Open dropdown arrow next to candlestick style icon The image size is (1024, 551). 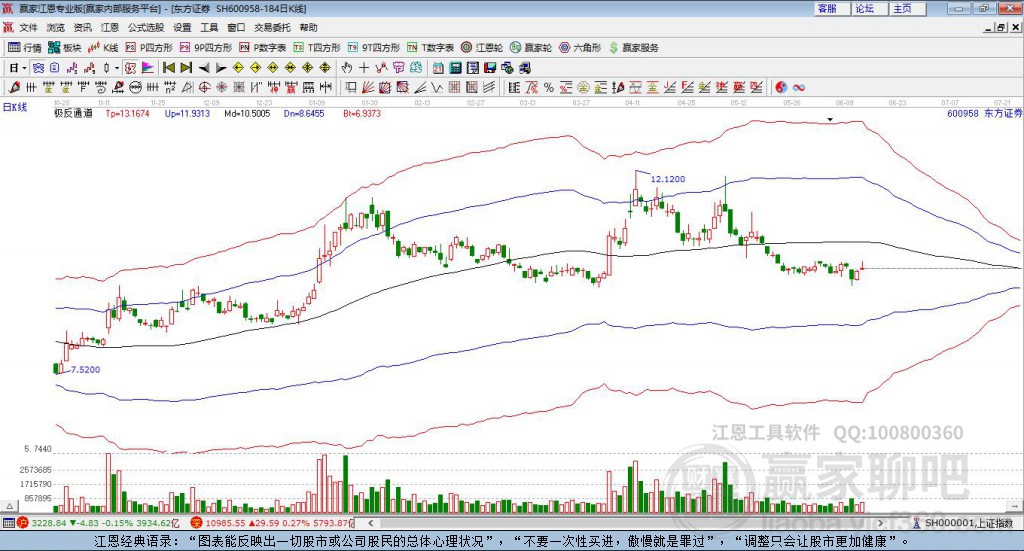tap(117, 68)
